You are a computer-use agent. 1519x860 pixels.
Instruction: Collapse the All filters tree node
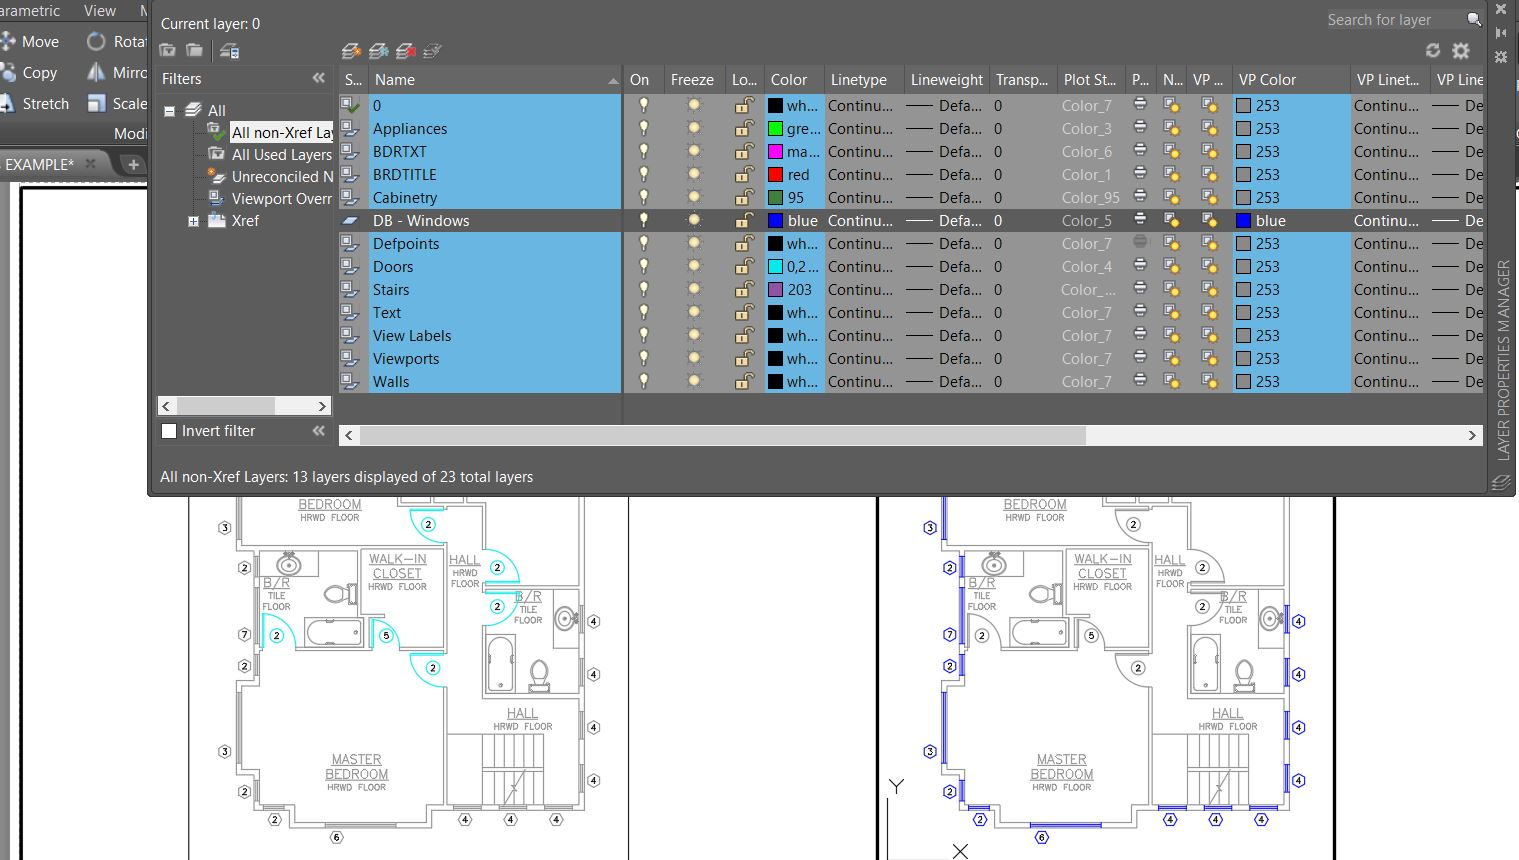169,111
